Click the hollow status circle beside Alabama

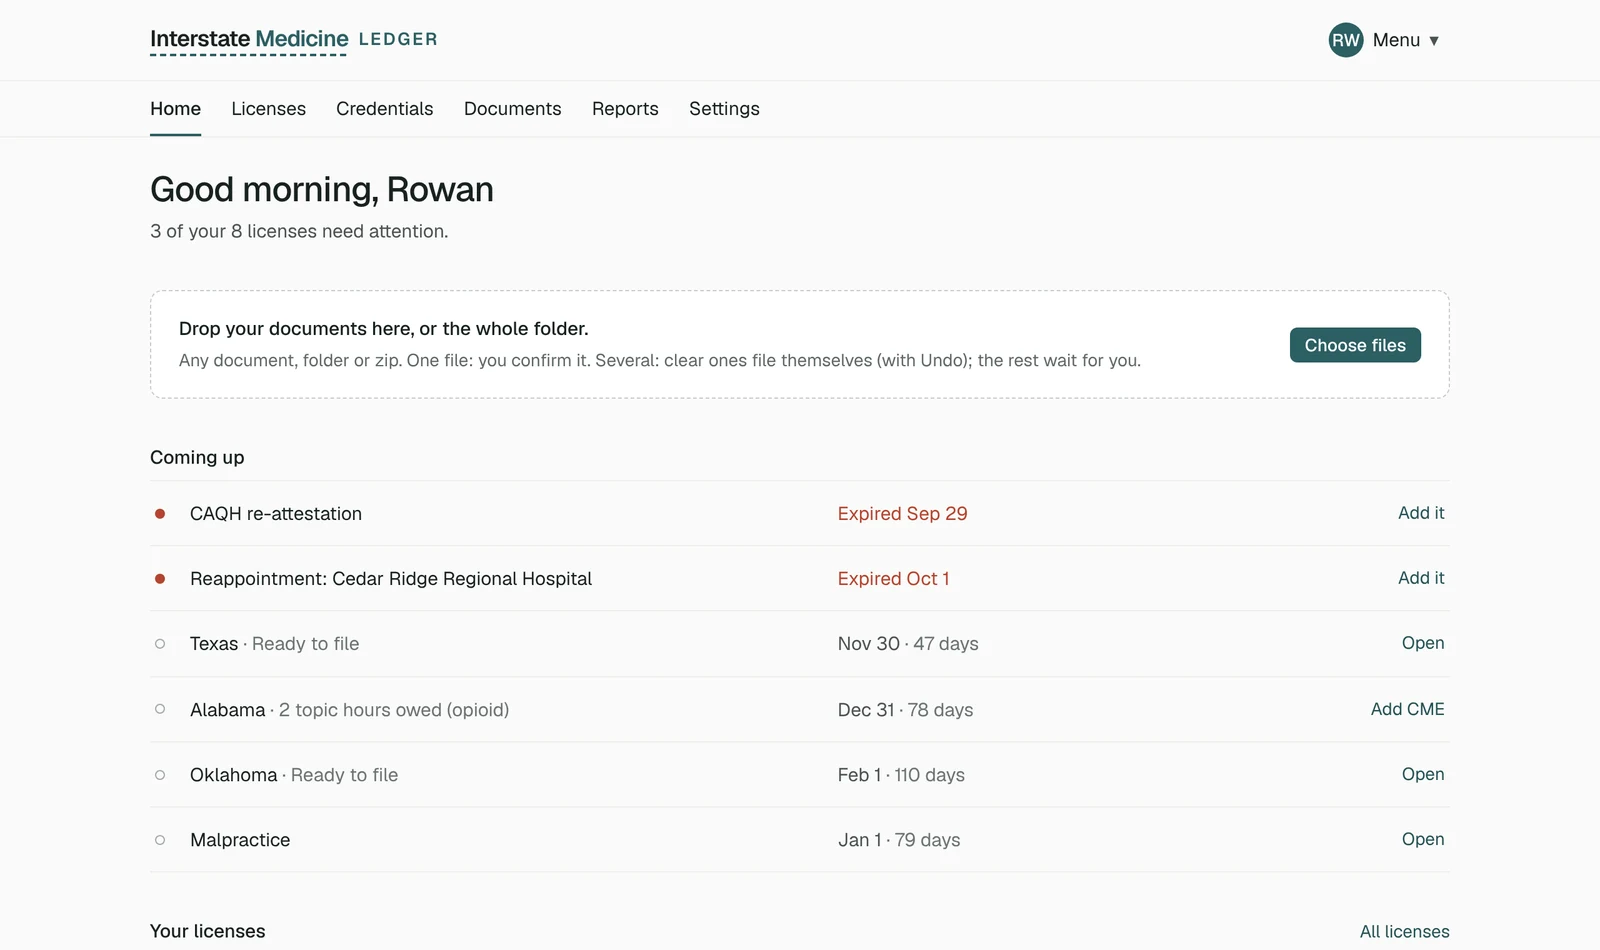(x=160, y=709)
